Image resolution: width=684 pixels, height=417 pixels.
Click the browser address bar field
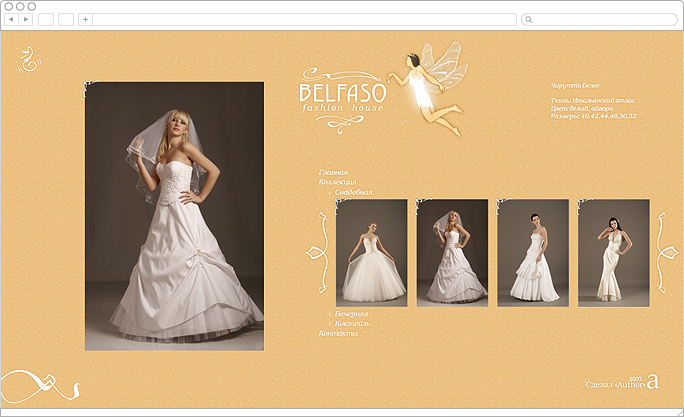[304, 19]
